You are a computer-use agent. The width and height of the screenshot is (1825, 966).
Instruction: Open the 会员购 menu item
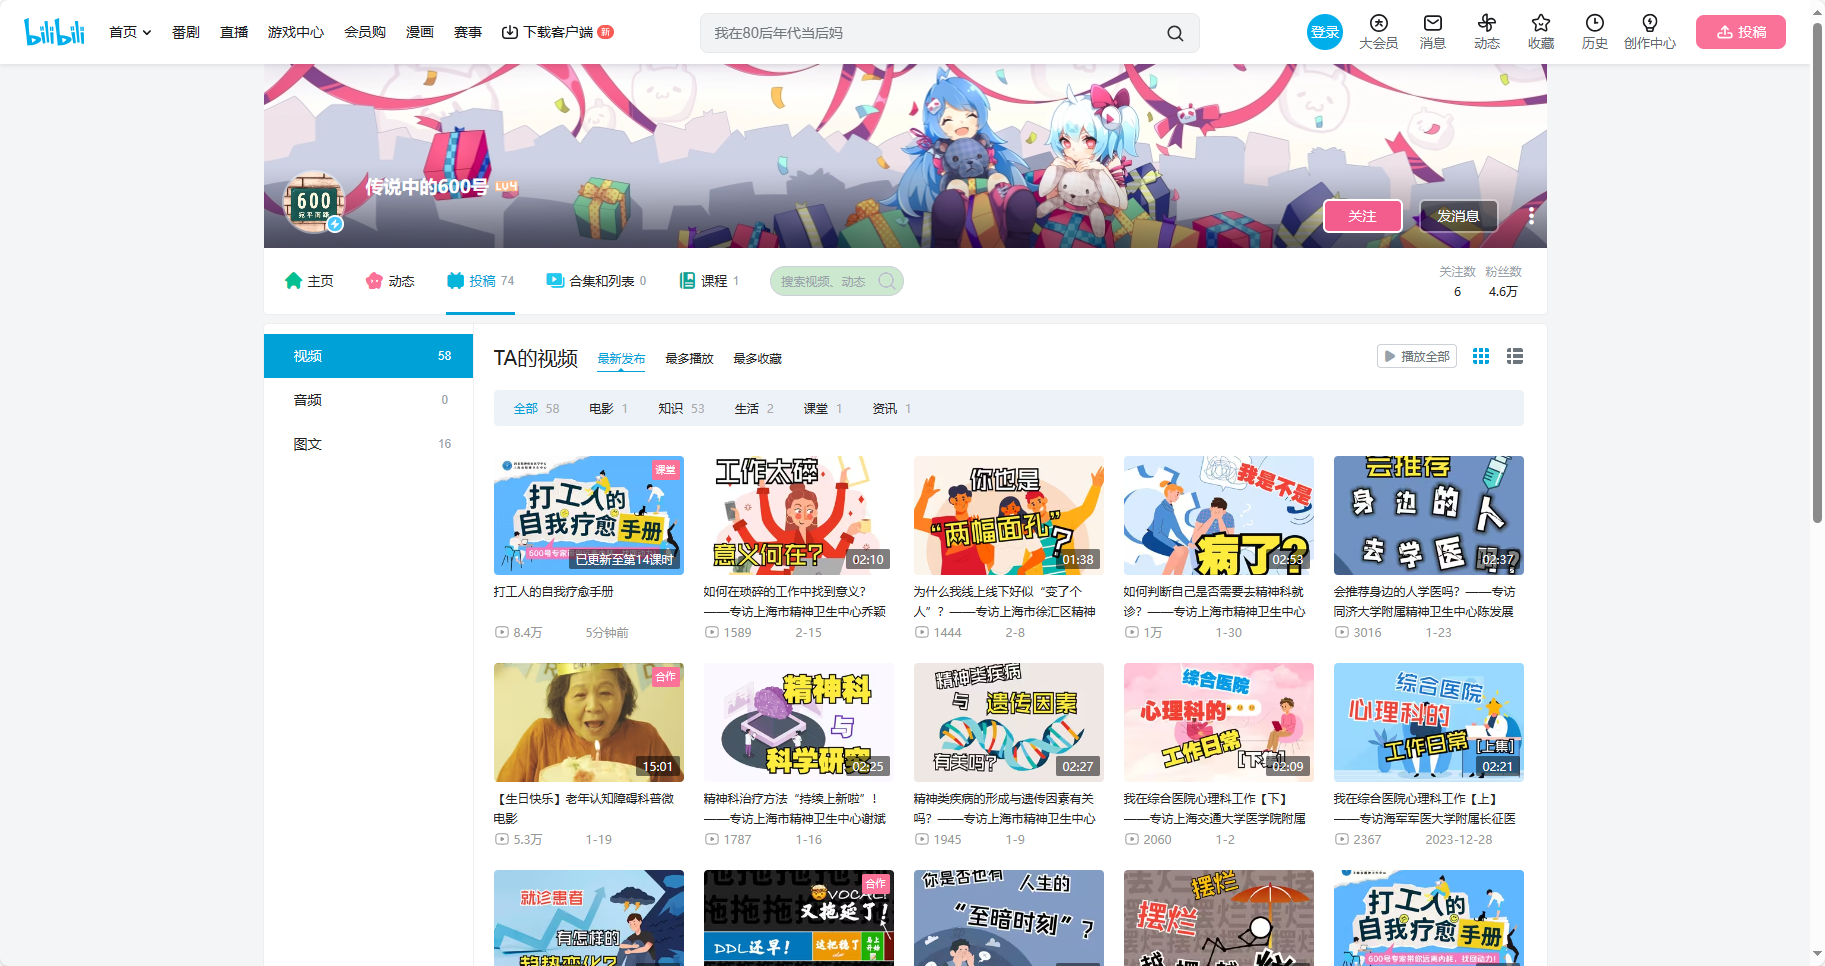[x=365, y=32]
